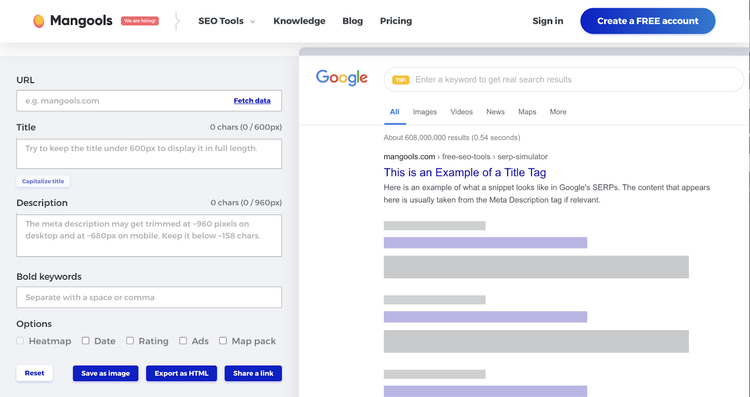The height and width of the screenshot is (397, 750).
Task: Click Export as HTML
Action: [181, 374]
